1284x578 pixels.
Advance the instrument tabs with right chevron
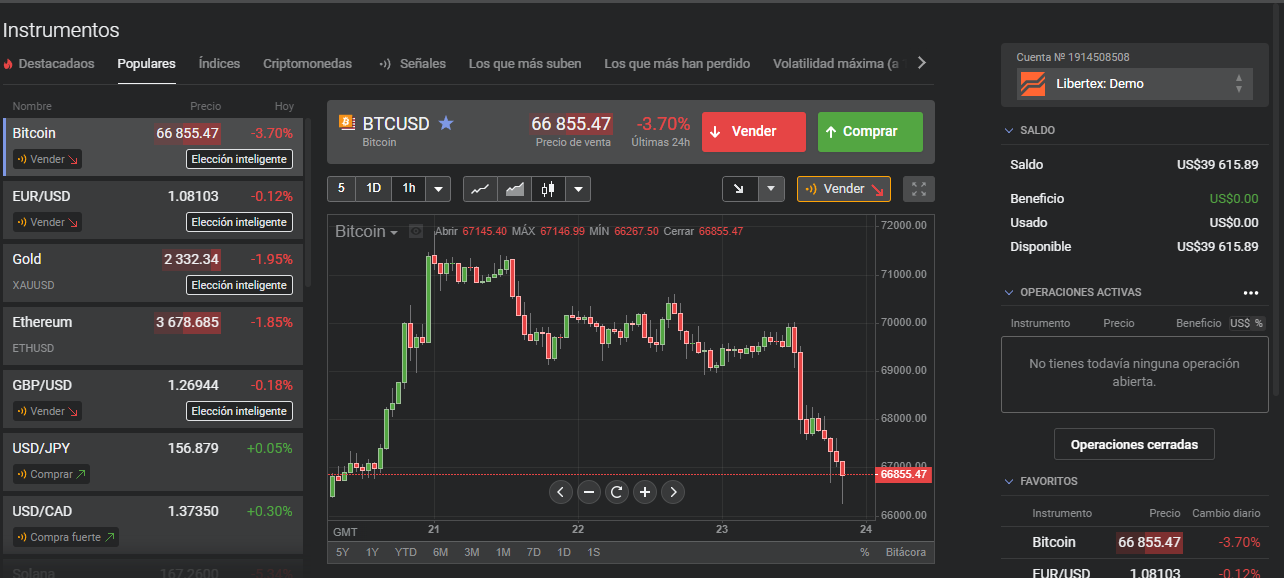point(921,63)
